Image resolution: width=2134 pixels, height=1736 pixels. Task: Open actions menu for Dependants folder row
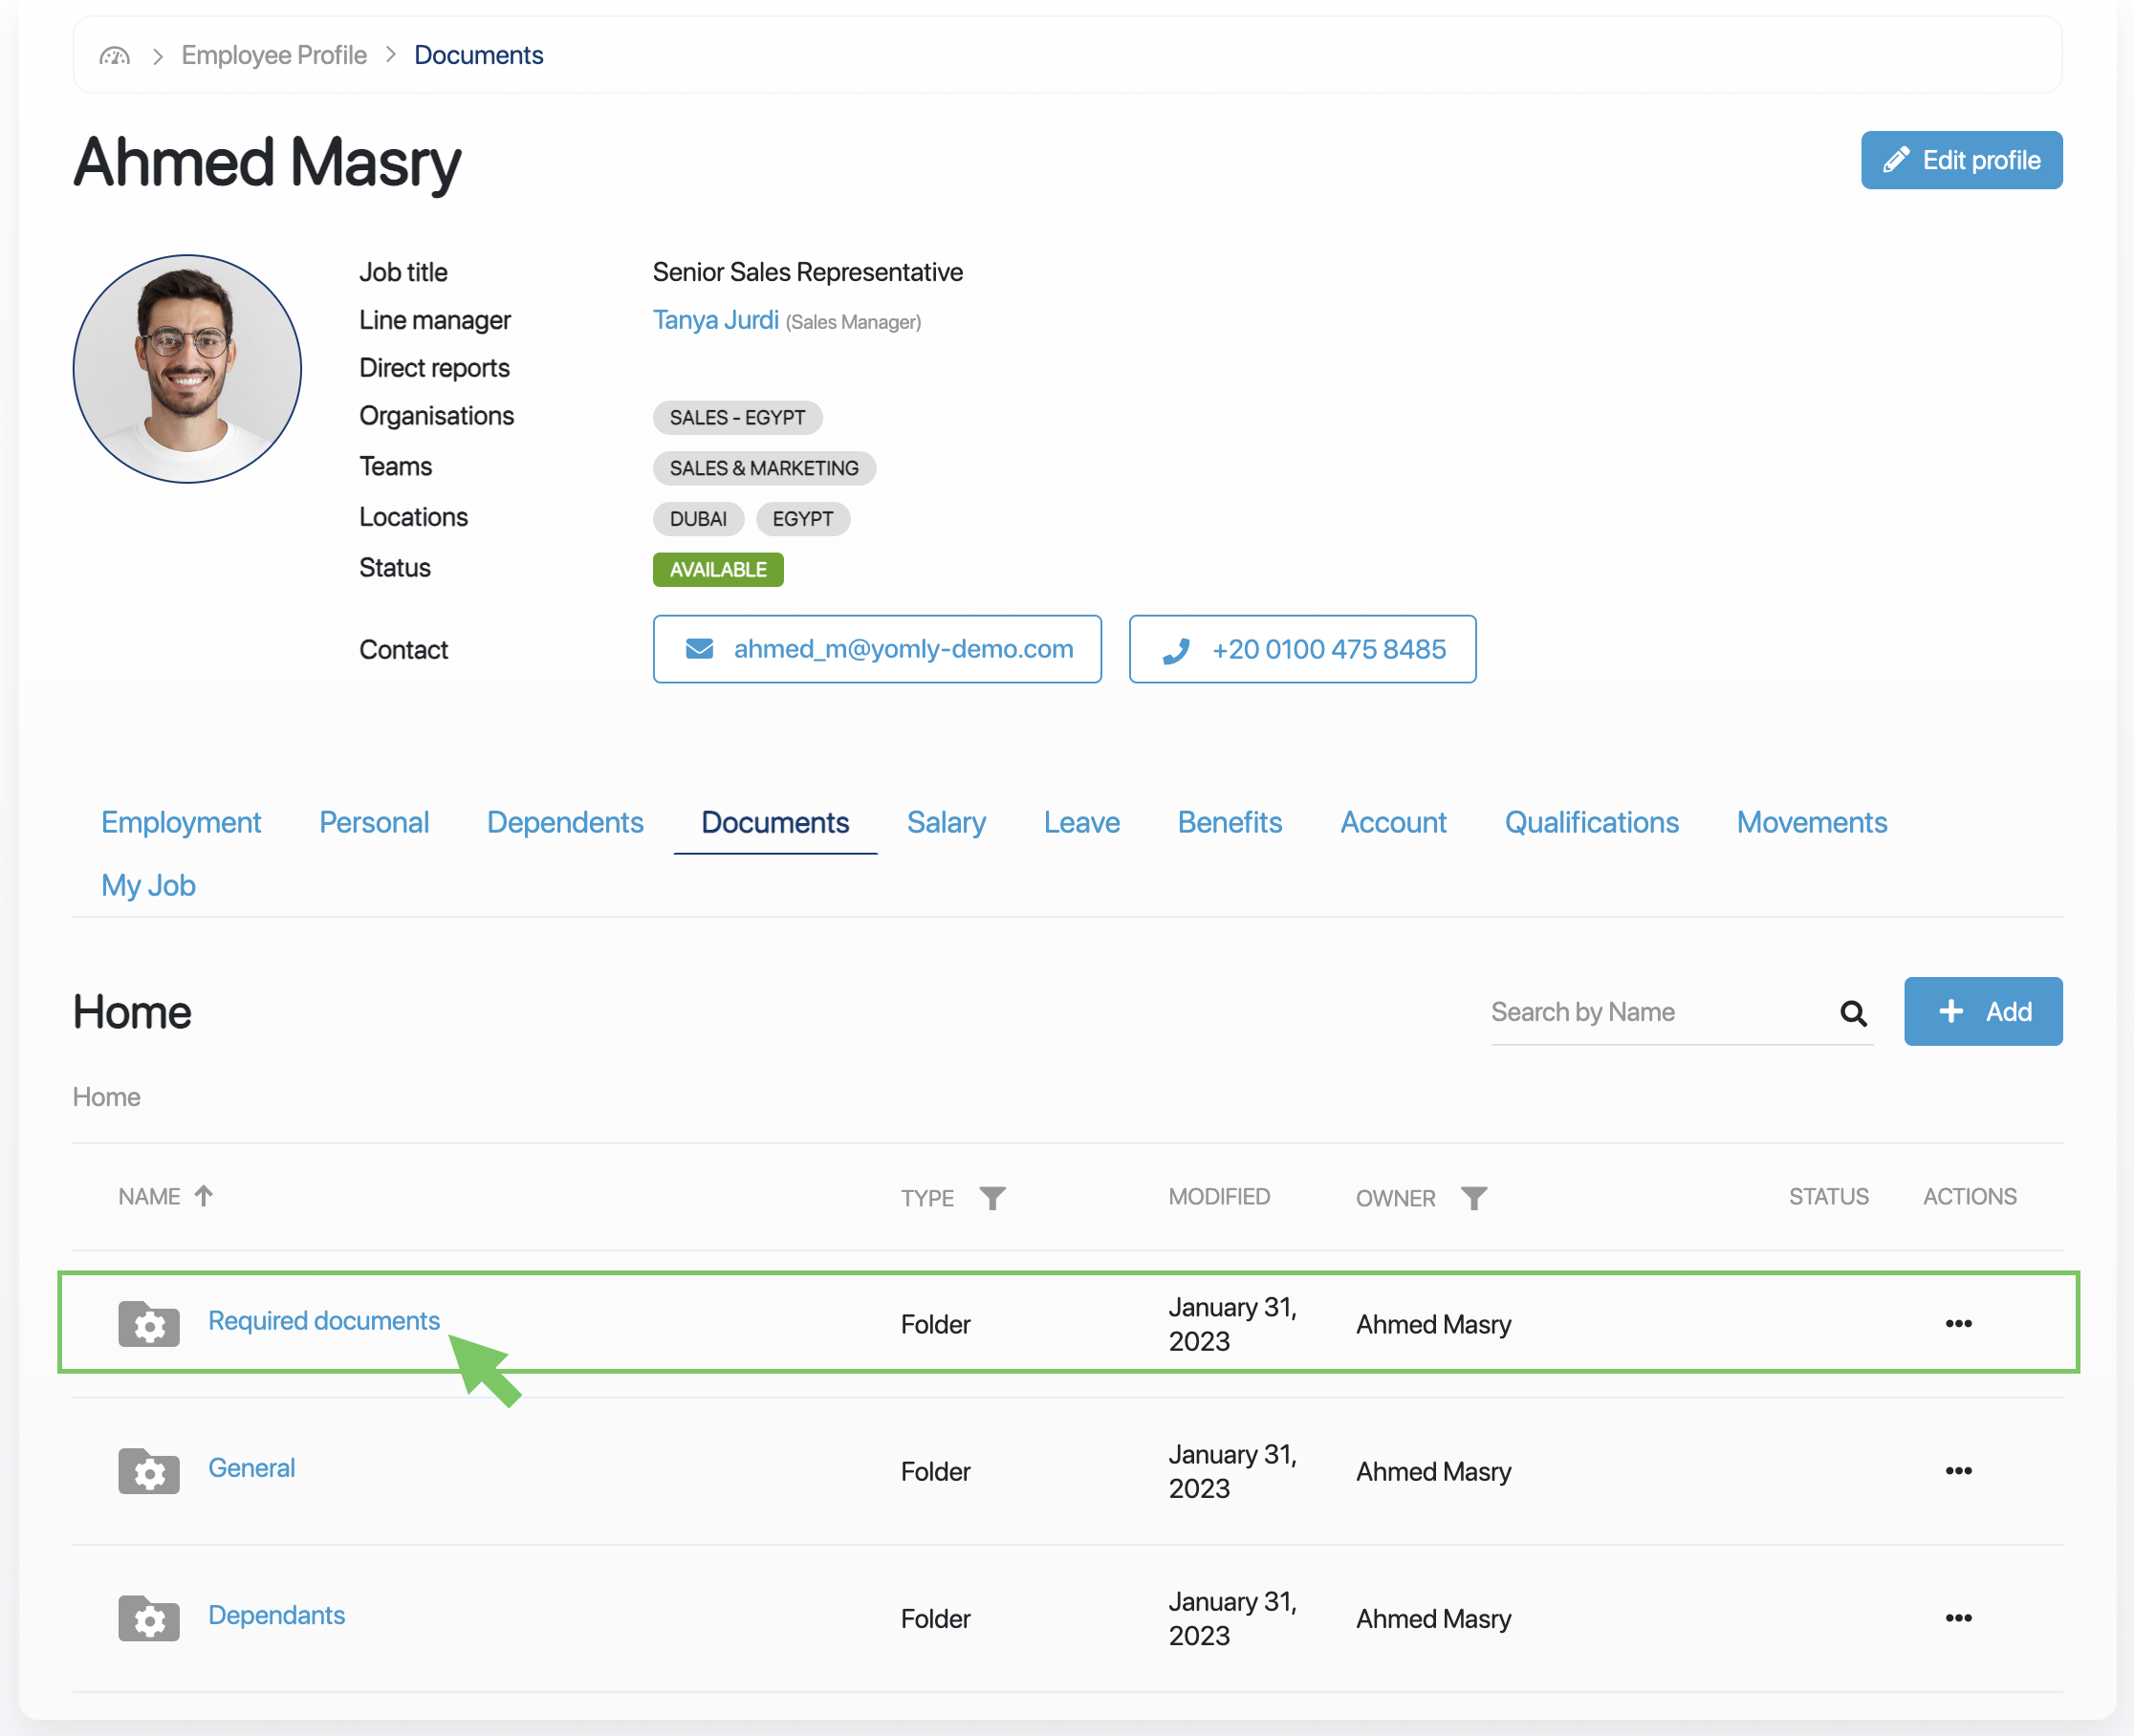pos(1957,1618)
